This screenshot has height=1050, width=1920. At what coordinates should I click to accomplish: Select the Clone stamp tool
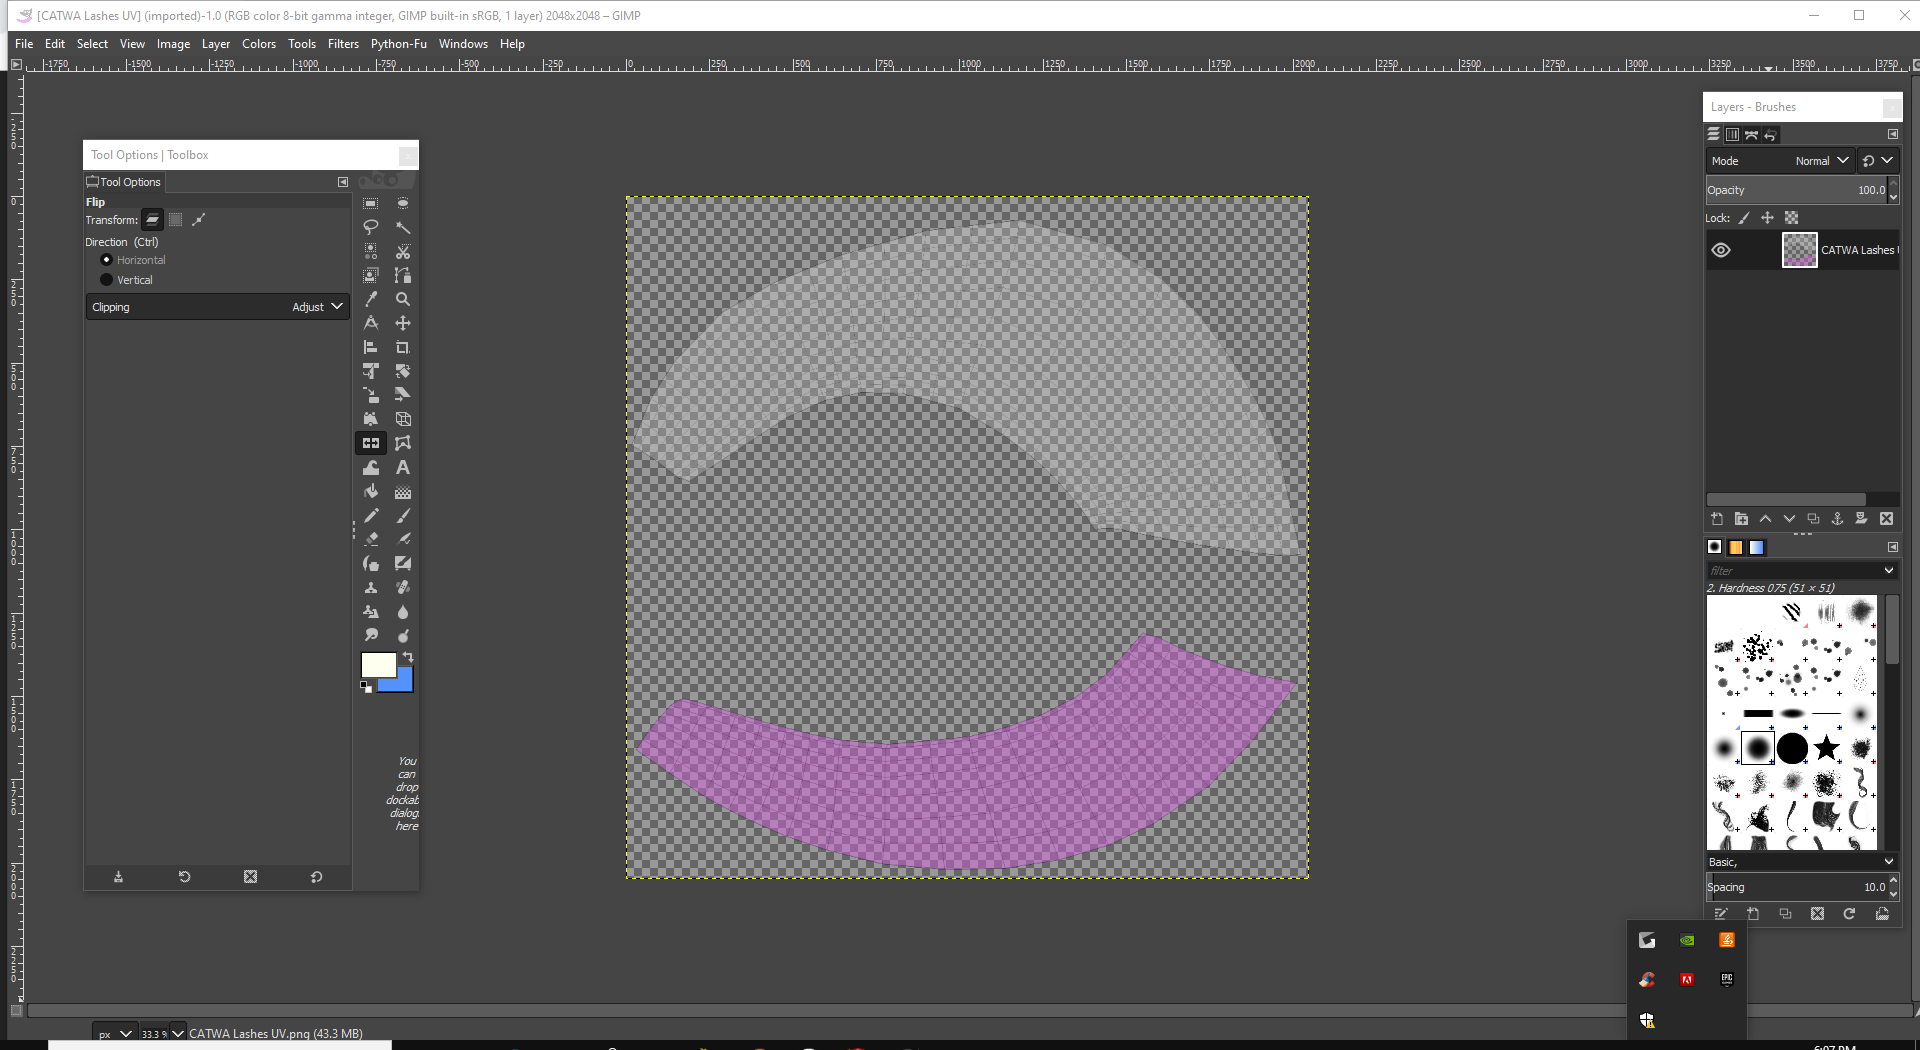pyautogui.click(x=371, y=587)
